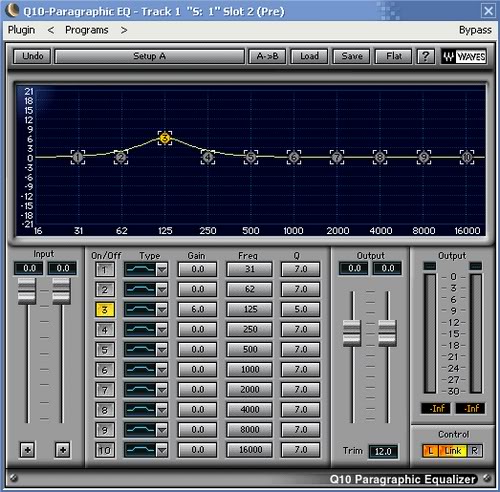Image resolution: width=500 pixels, height=492 pixels.
Task: Select band 5 marker in EQ graph
Action: pos(251,157)
